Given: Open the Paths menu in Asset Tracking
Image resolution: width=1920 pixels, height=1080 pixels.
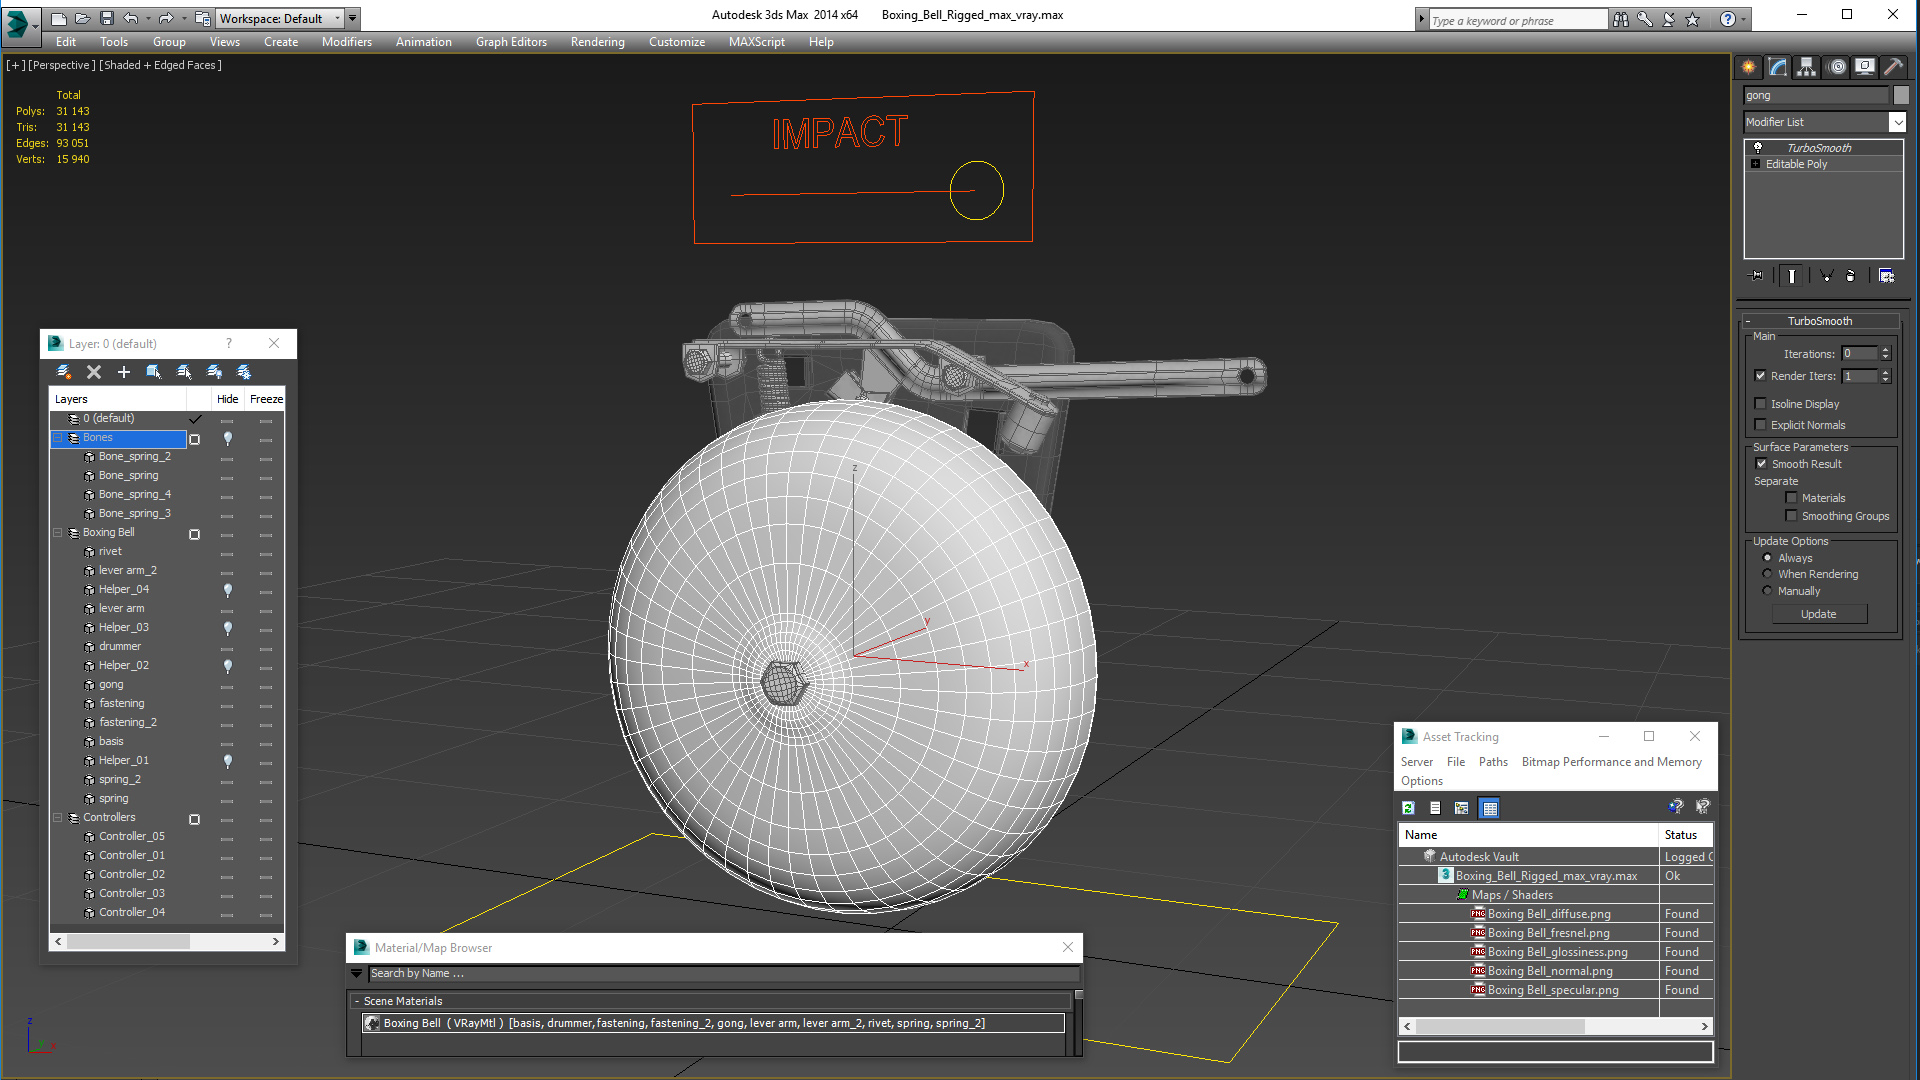Looking at the screenshot, I should pos(1493,762).
